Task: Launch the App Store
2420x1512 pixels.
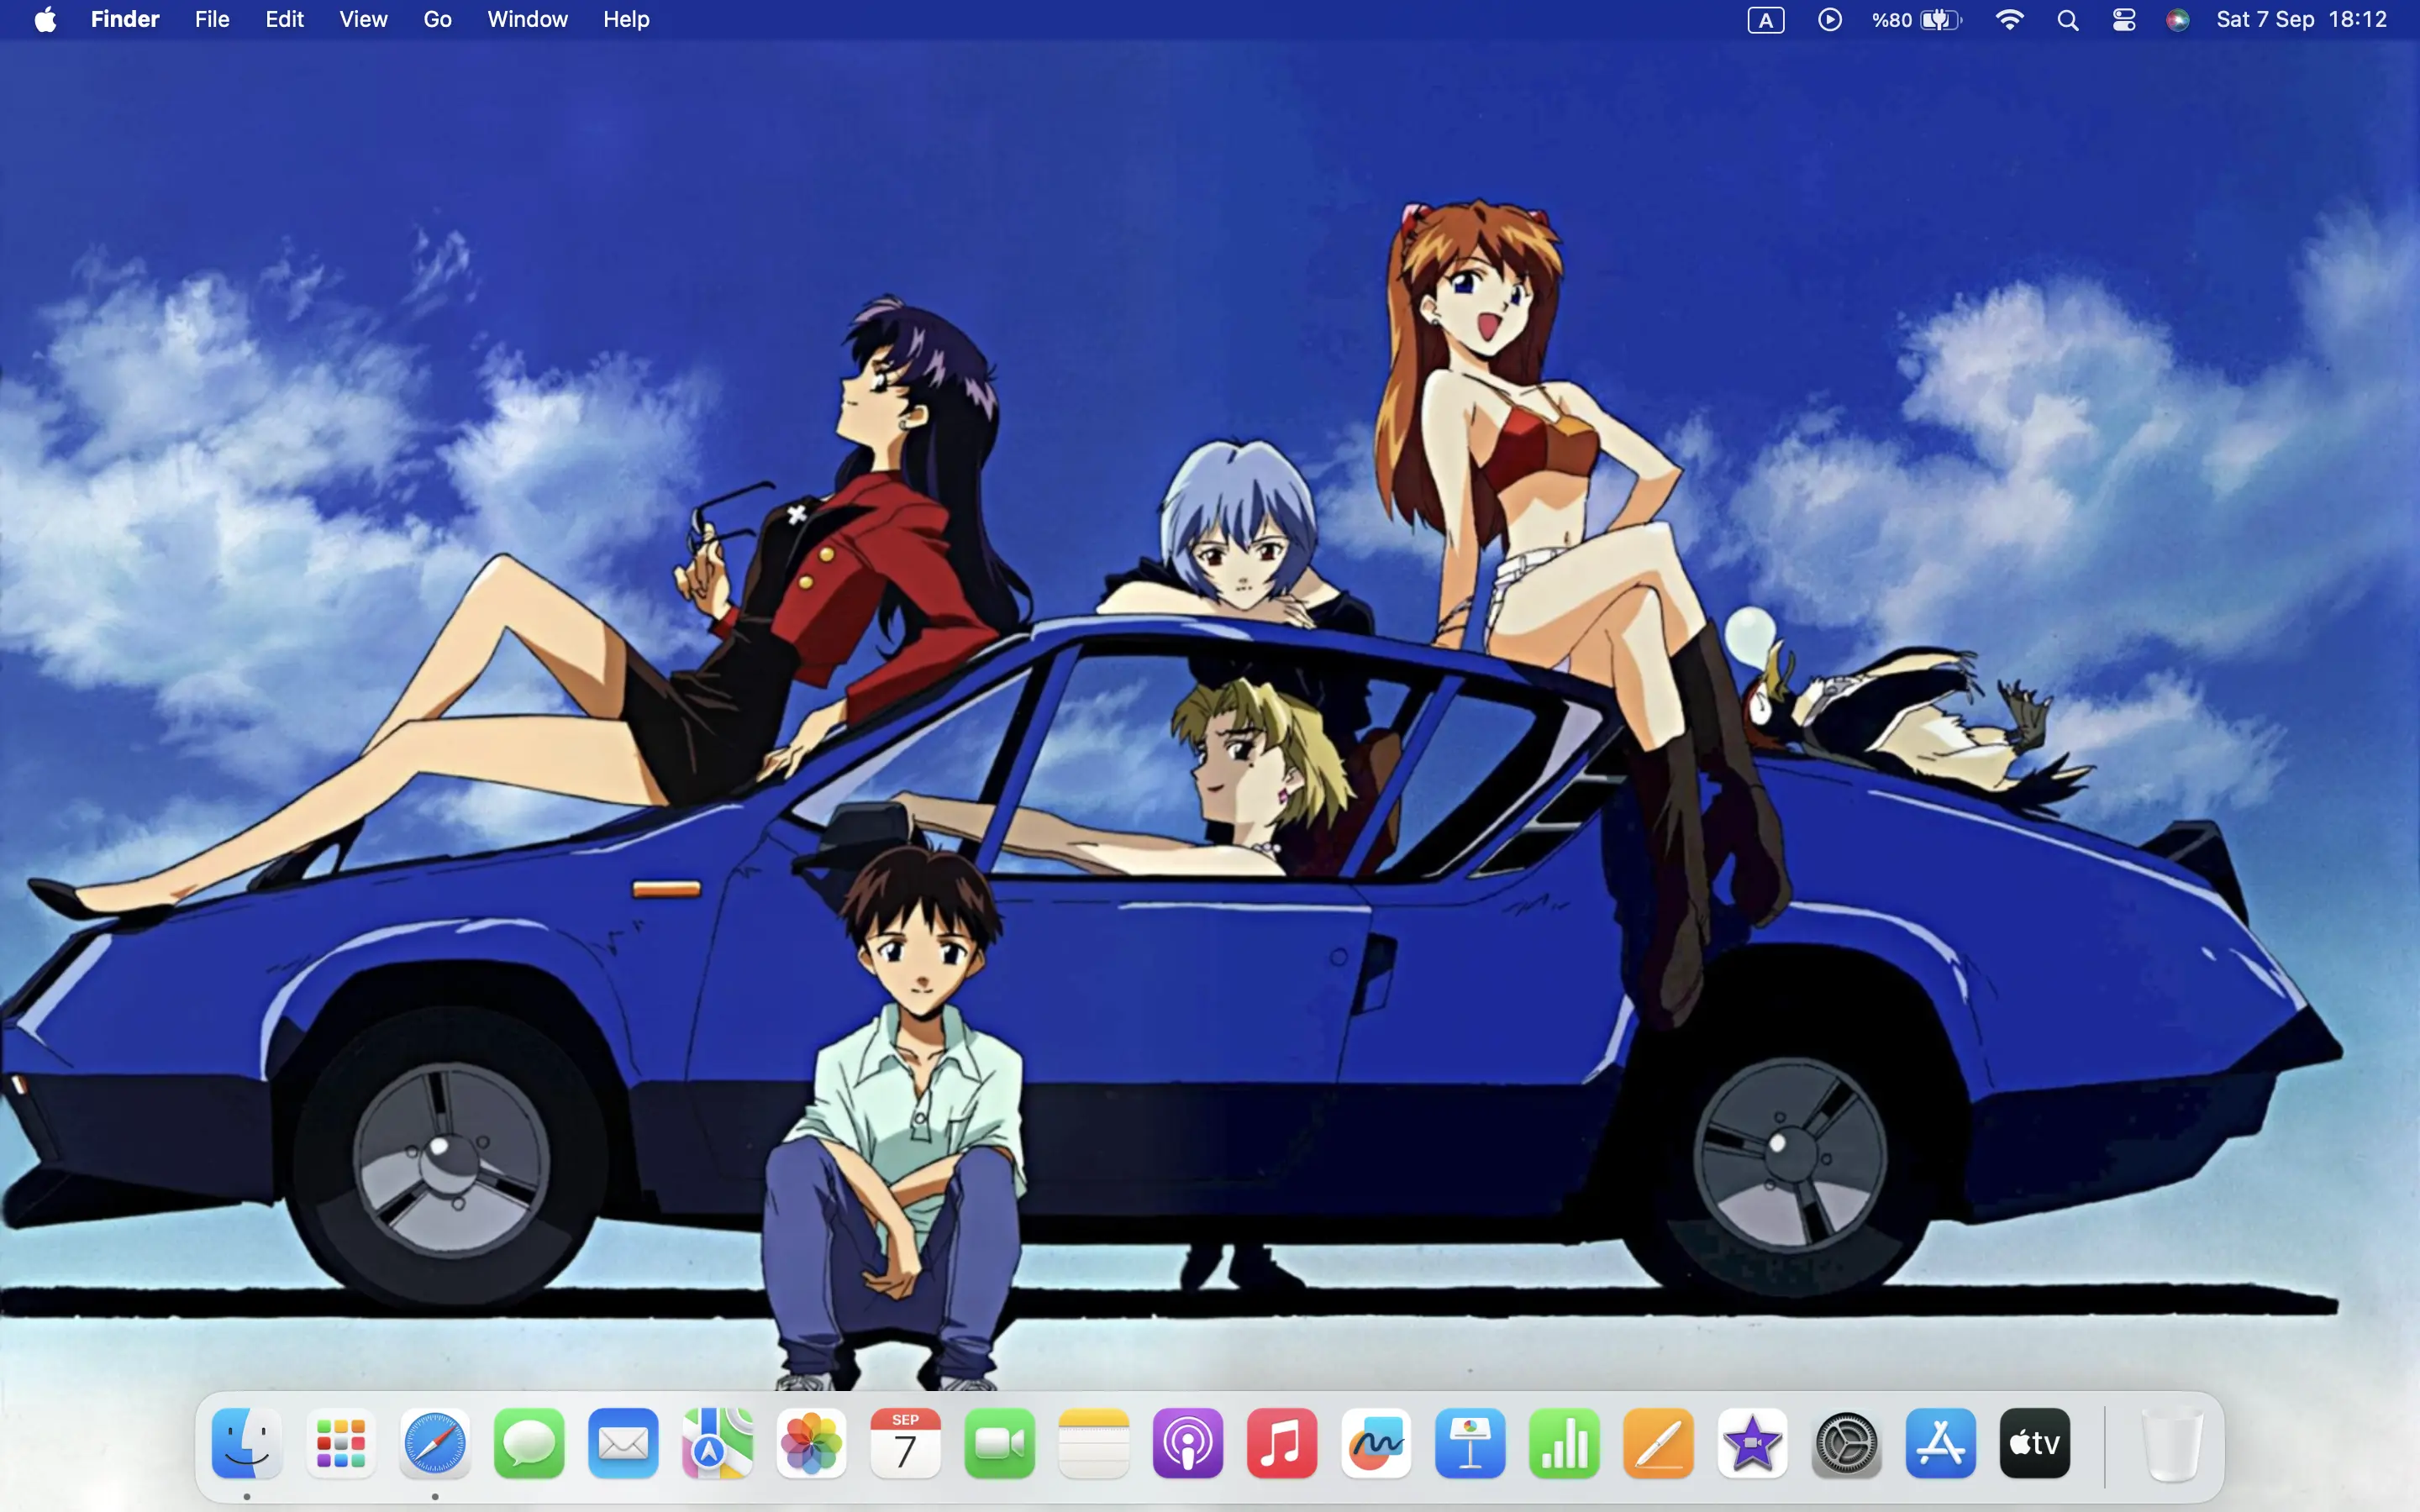Action: (1941, 1443)
